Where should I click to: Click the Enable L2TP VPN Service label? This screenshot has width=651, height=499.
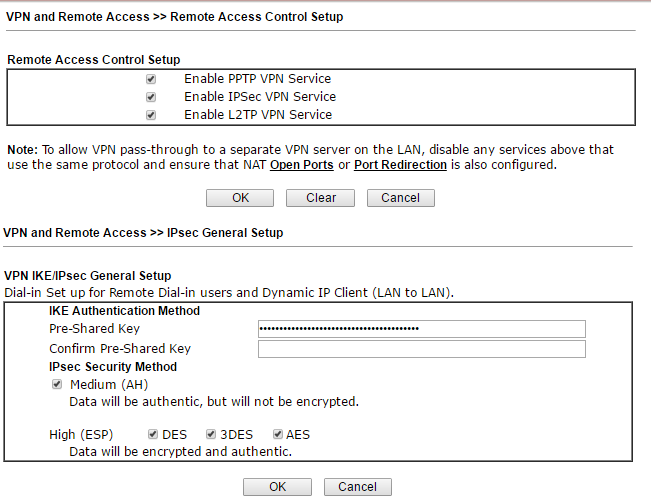coord(257,115)
